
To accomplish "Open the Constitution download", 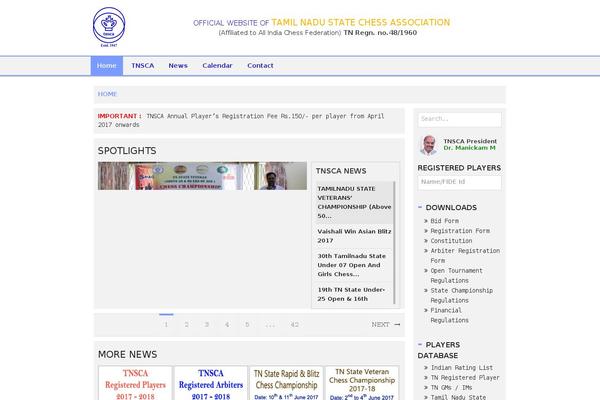I will coord(452,241).
